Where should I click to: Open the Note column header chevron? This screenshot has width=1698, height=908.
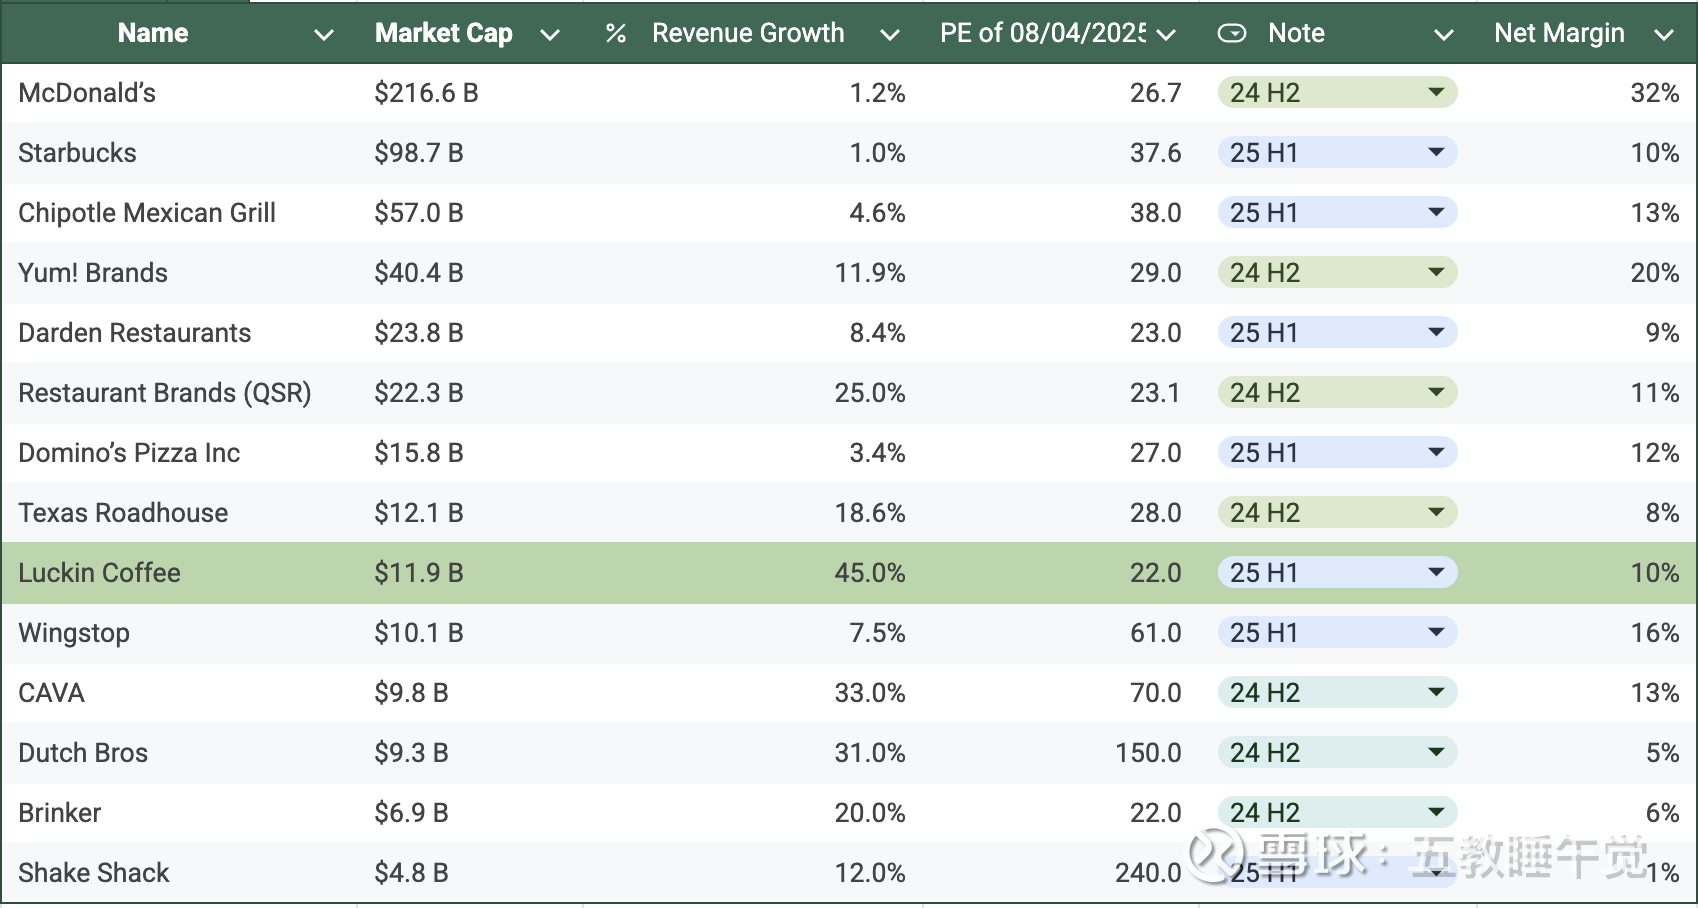coord(1443,35)
